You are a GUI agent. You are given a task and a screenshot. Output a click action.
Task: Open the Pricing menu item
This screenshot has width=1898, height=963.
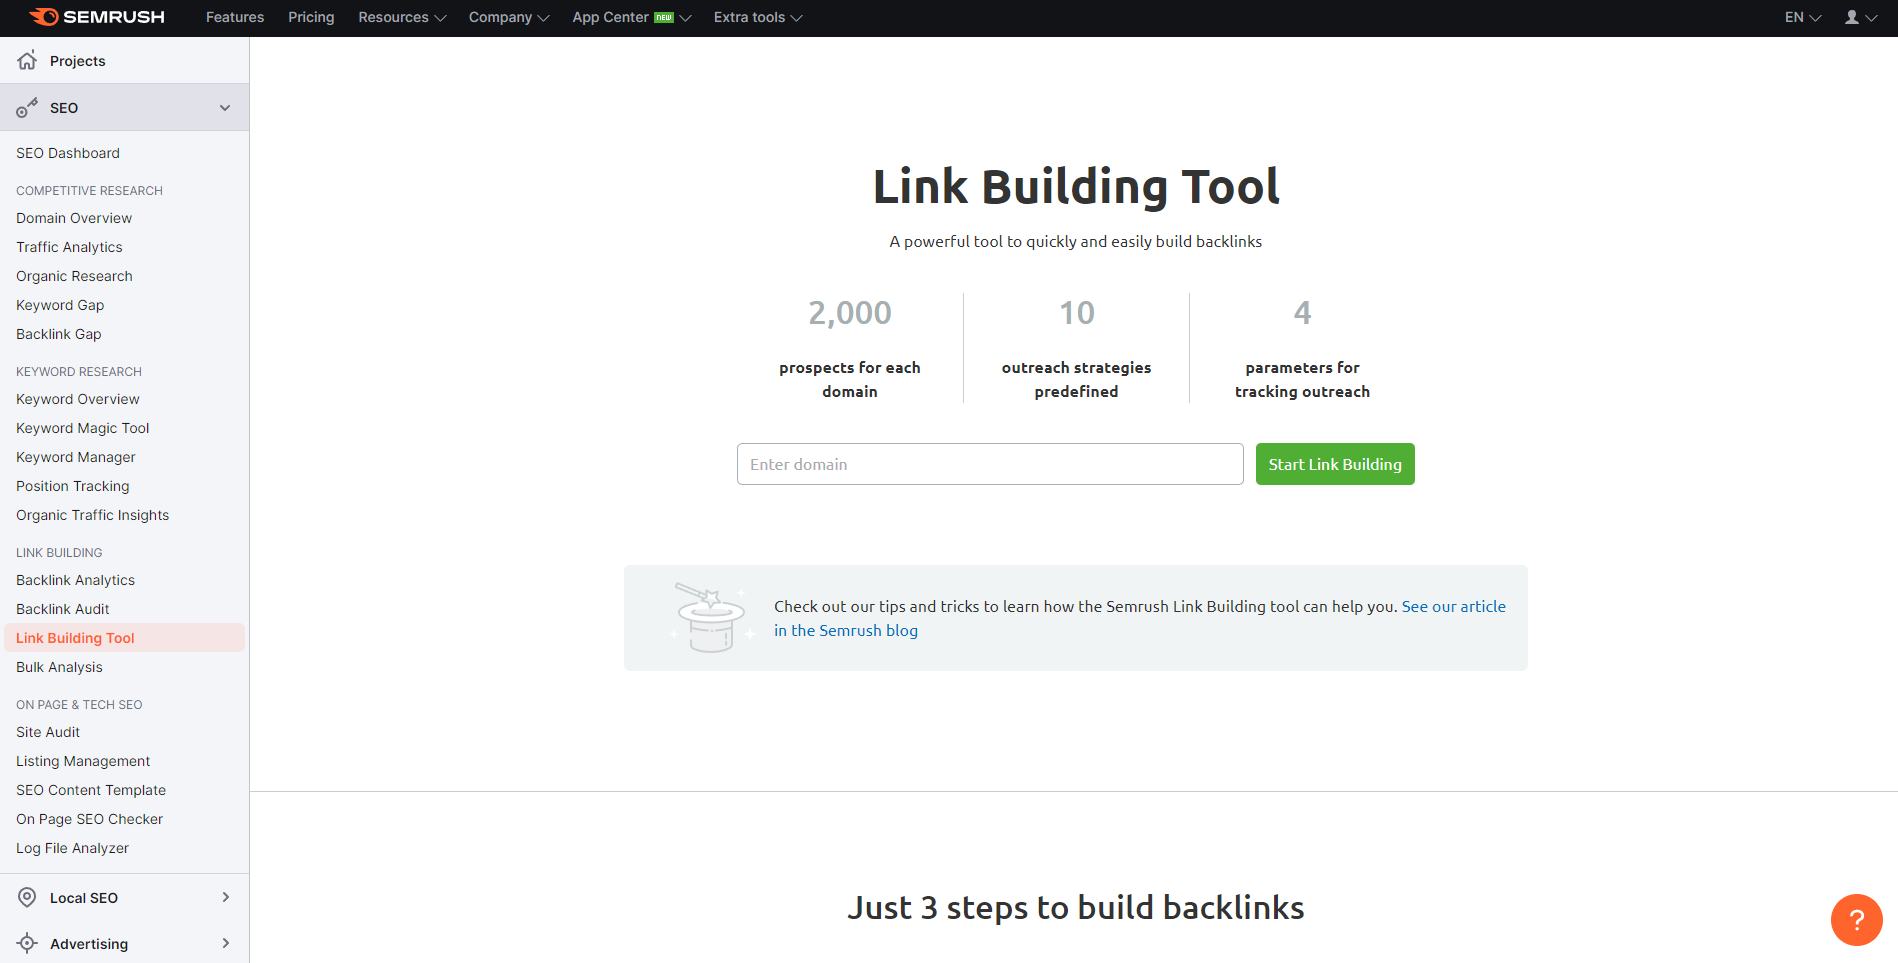click(311, 17)
